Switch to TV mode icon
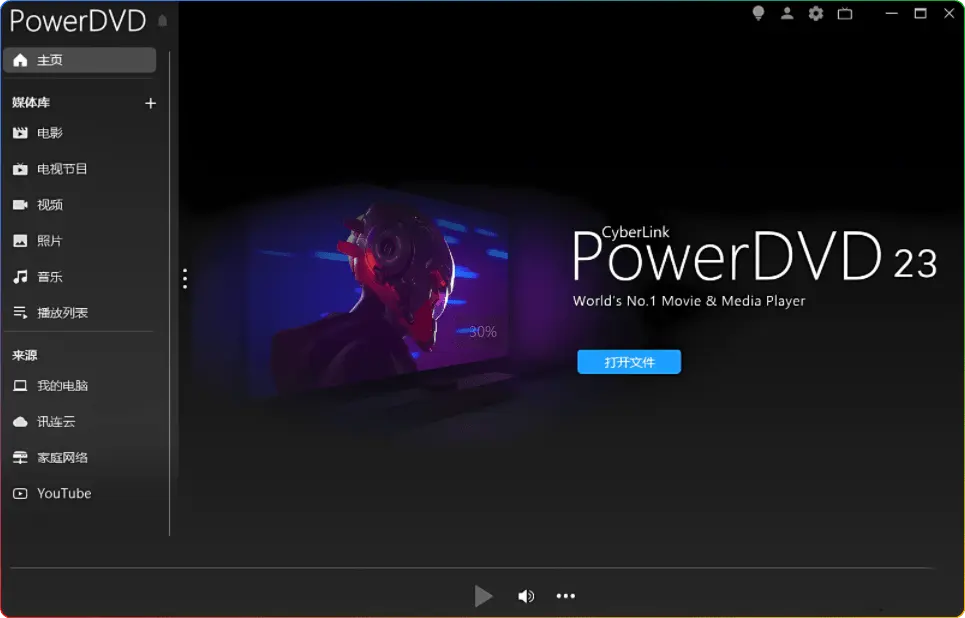 pyautogui.click(x=845, y=14)
